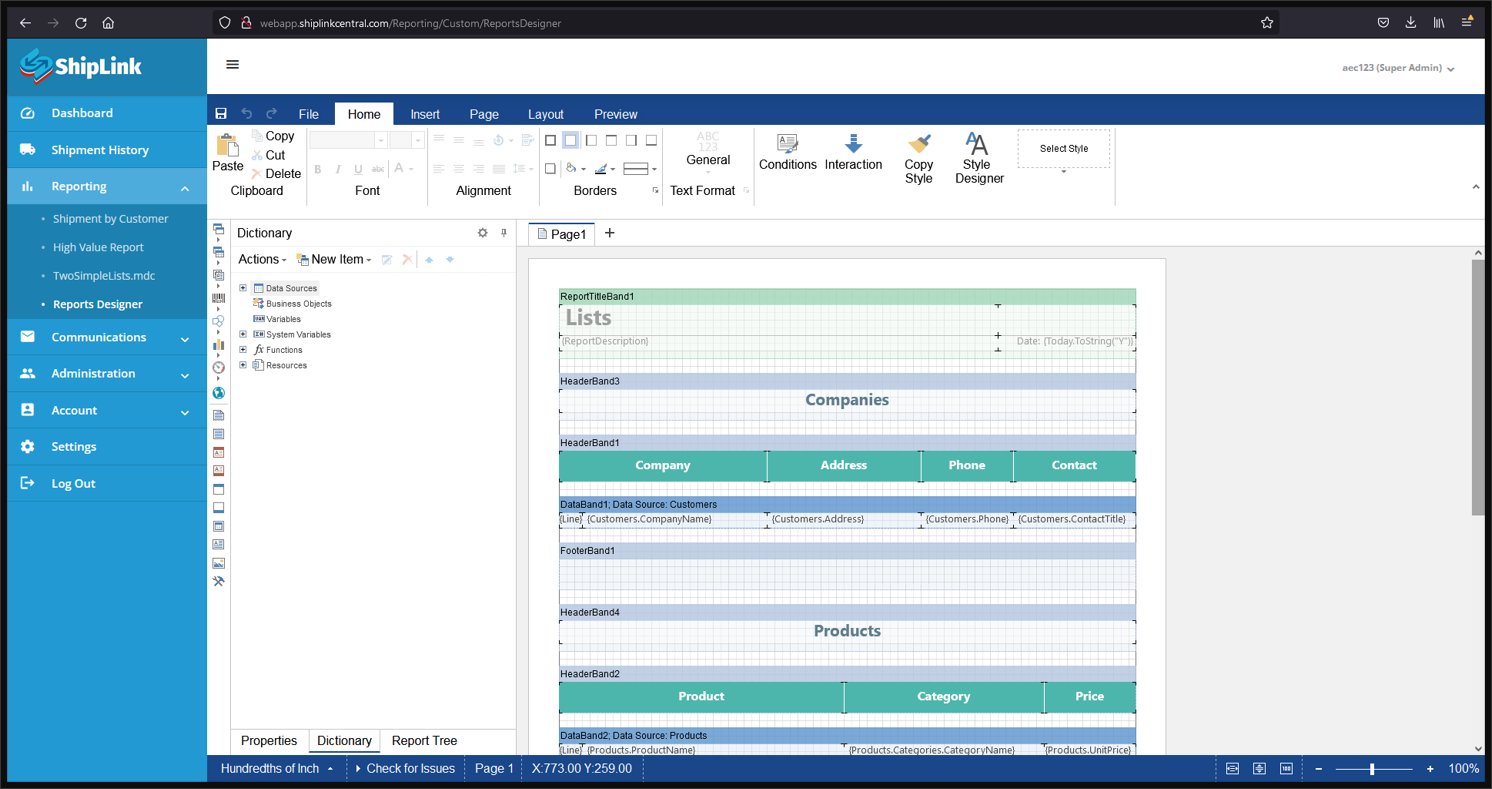Expand the Data Sources tree node

tap(243, 288)
